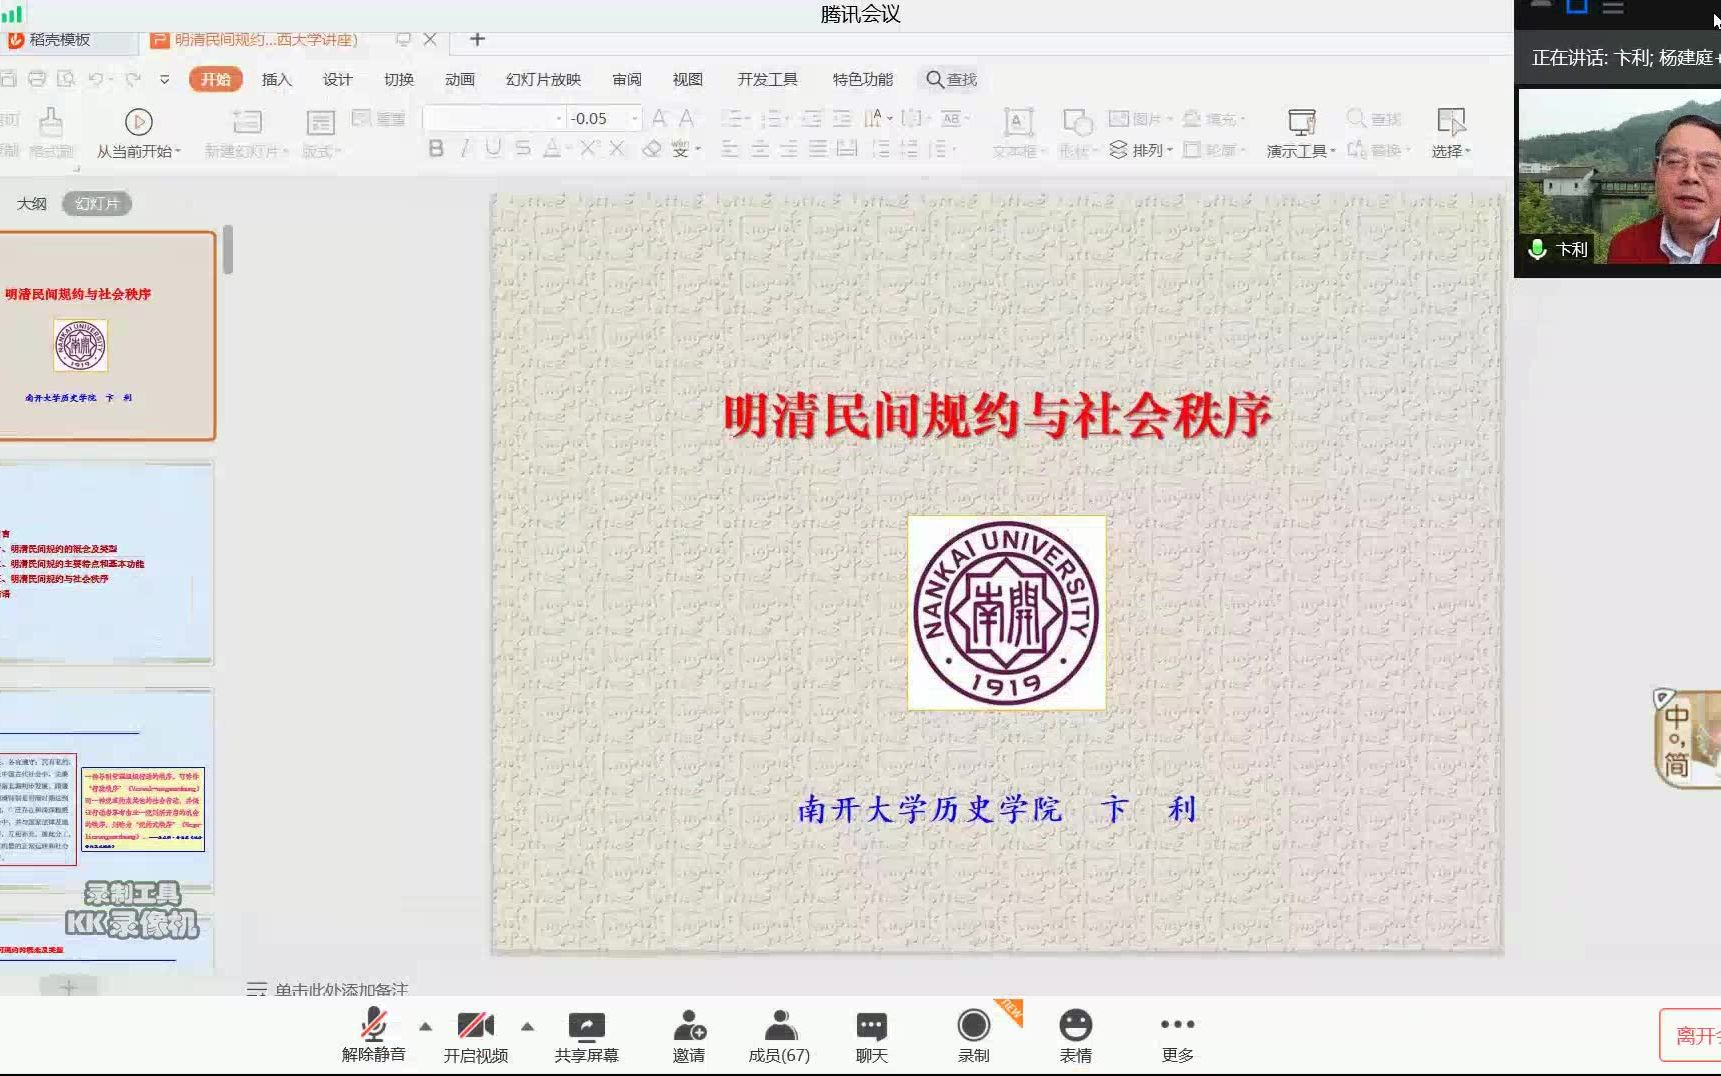
Task: Open the 审阅 review tab
Action: coord(627,79)
